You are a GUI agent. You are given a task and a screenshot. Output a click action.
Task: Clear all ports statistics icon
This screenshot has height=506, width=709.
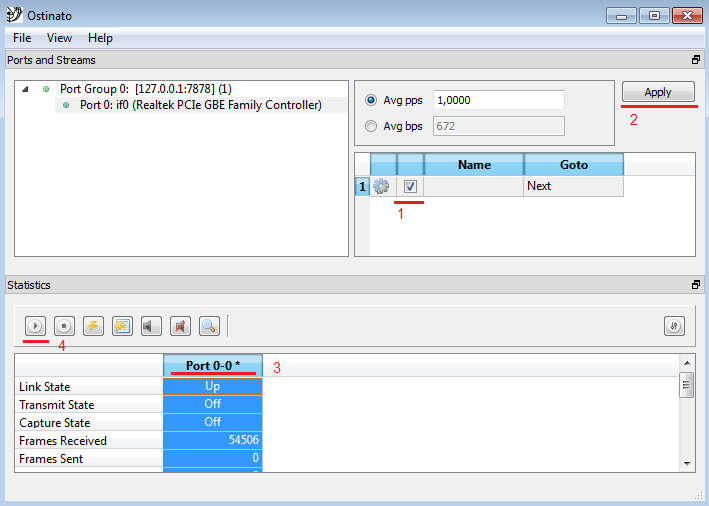[x=123, y=326]
